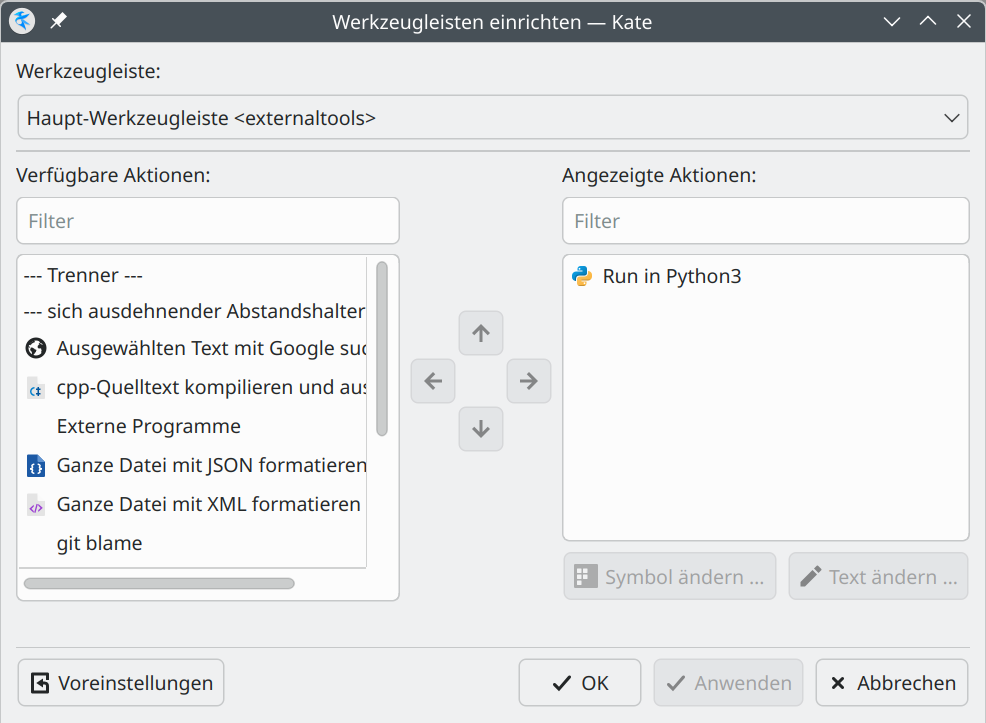Click the move down arrow button
This screenshot has height=723, width=986.
click(481, 429)
